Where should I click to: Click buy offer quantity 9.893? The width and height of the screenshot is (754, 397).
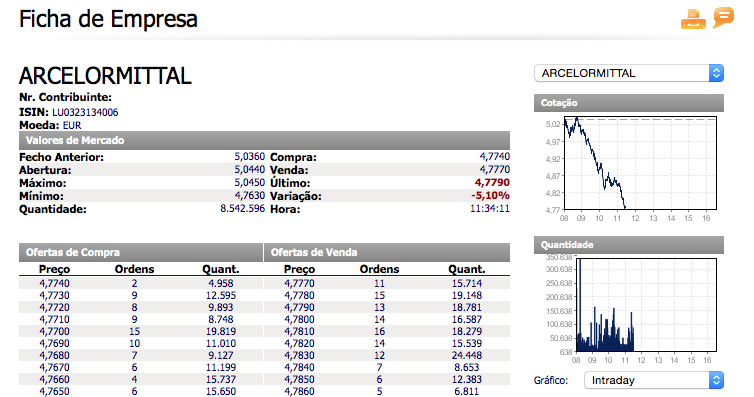(221, 307)
